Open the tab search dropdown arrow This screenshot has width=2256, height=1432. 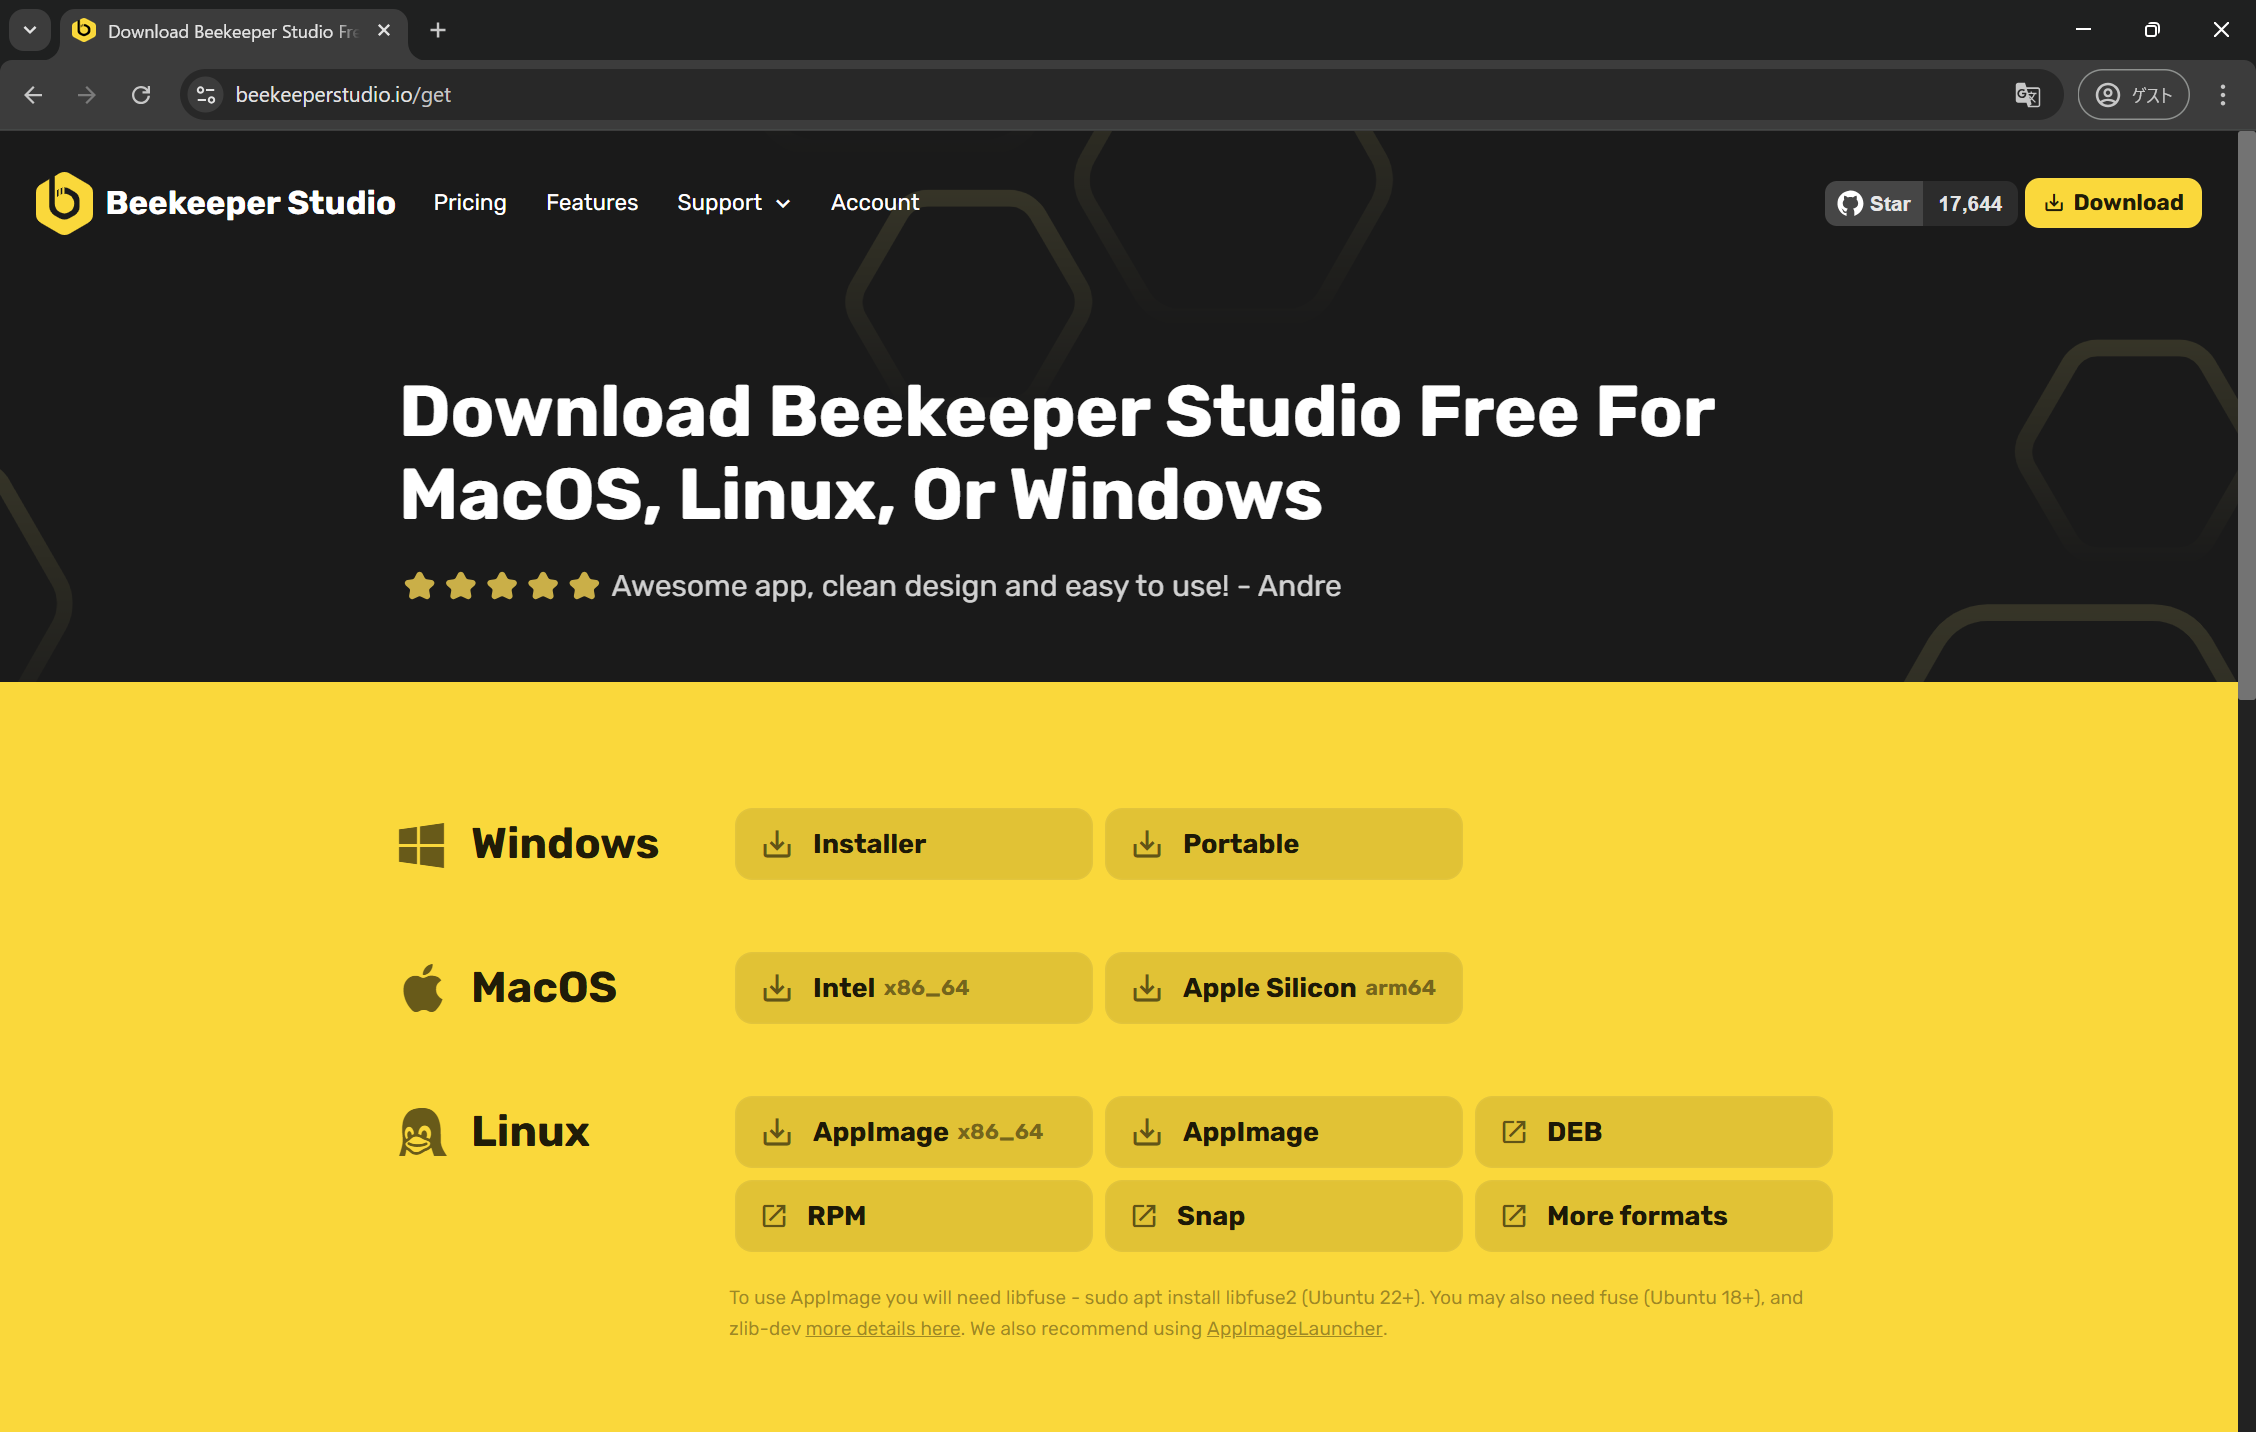(x=30, y=30)
